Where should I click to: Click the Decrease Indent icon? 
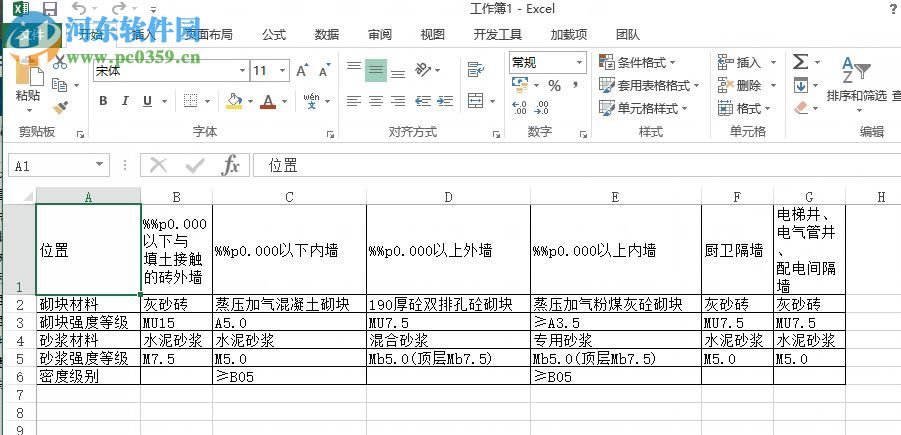click(x=423, y=101)
